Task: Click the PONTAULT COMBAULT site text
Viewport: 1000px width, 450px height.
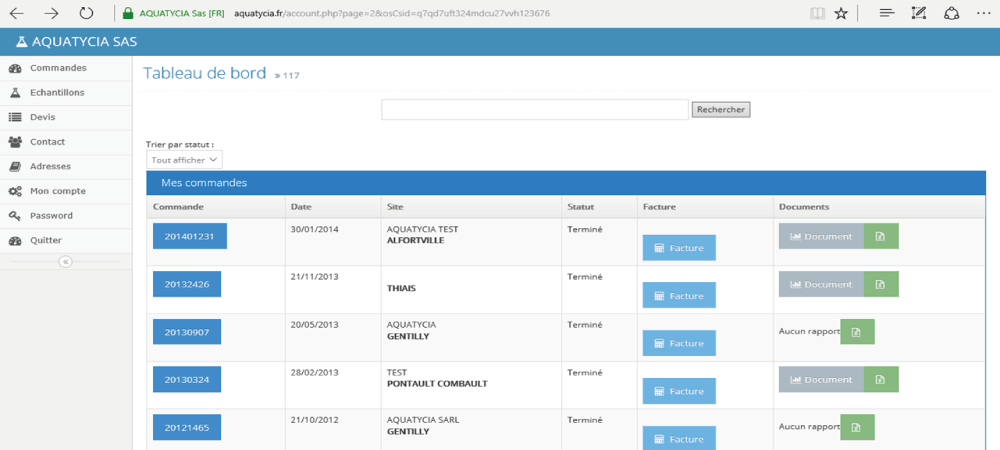Action: [x=437, y=384]
